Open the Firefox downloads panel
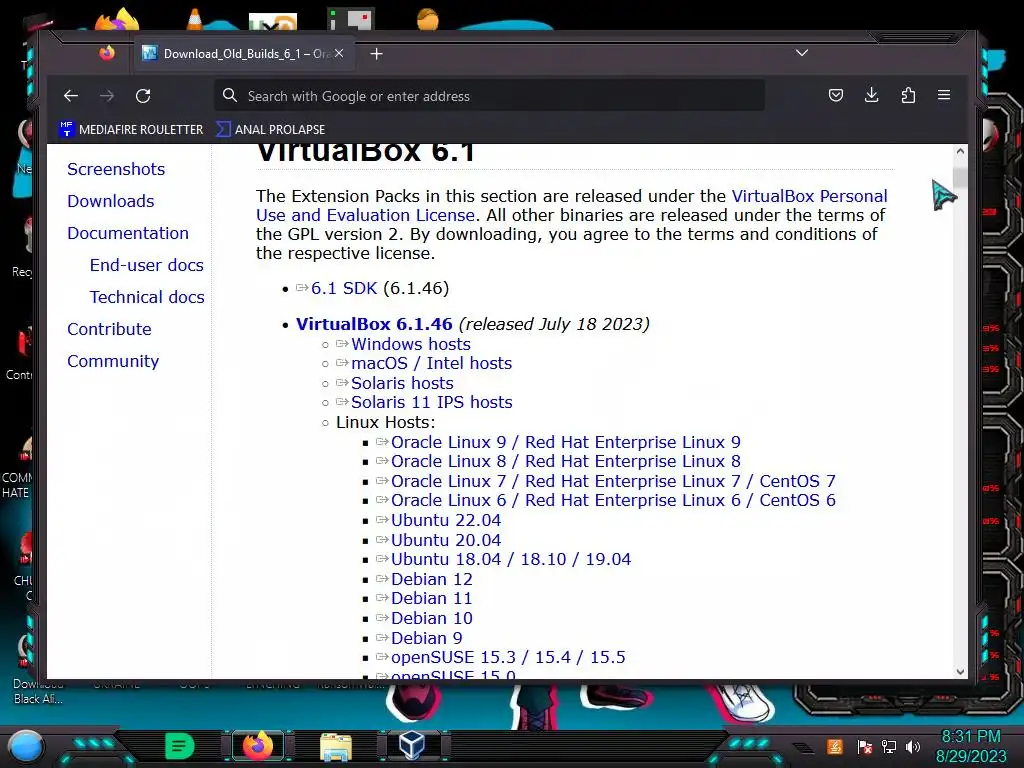 [871, 95]
